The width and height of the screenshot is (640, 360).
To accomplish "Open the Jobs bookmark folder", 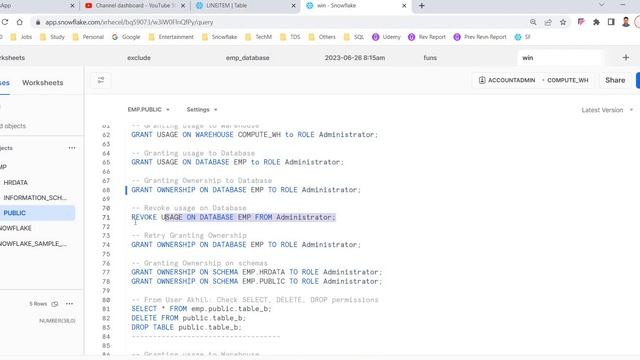I will point(21,37).
